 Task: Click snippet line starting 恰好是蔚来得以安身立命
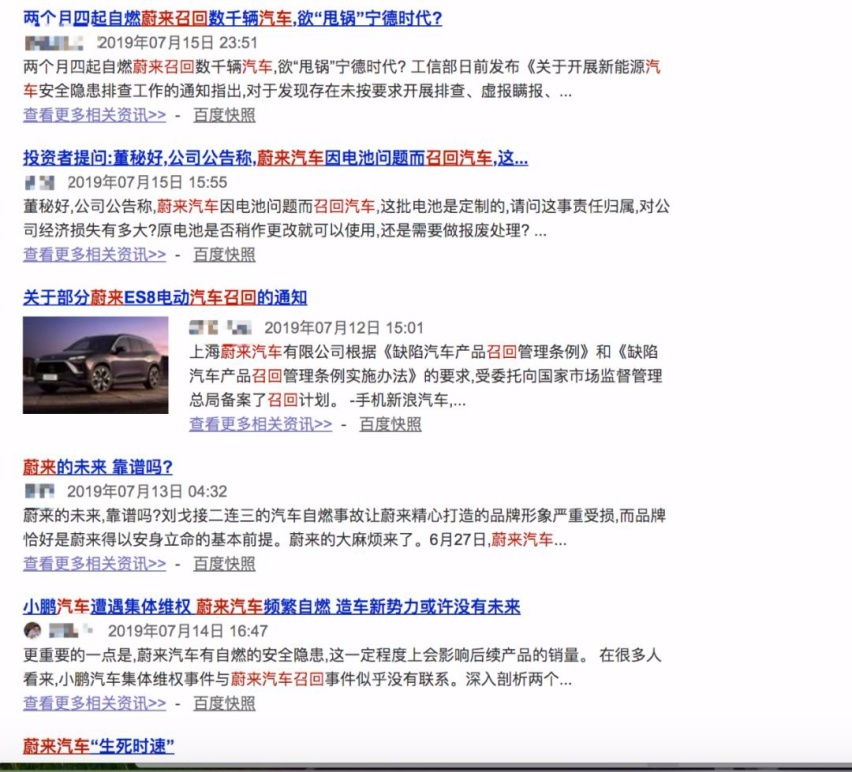pyautogui.click(x=295, y=540)
